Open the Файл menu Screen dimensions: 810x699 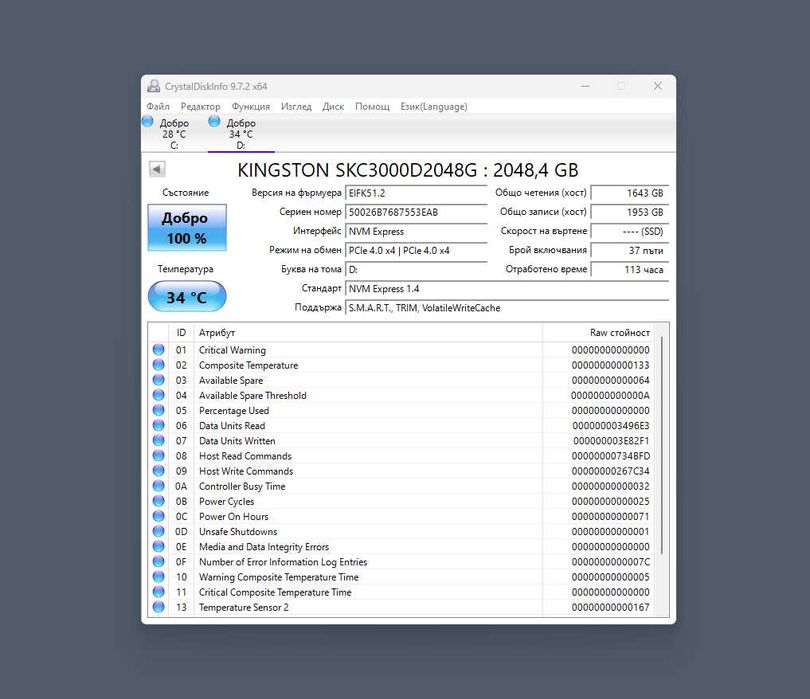coord(158,106)
